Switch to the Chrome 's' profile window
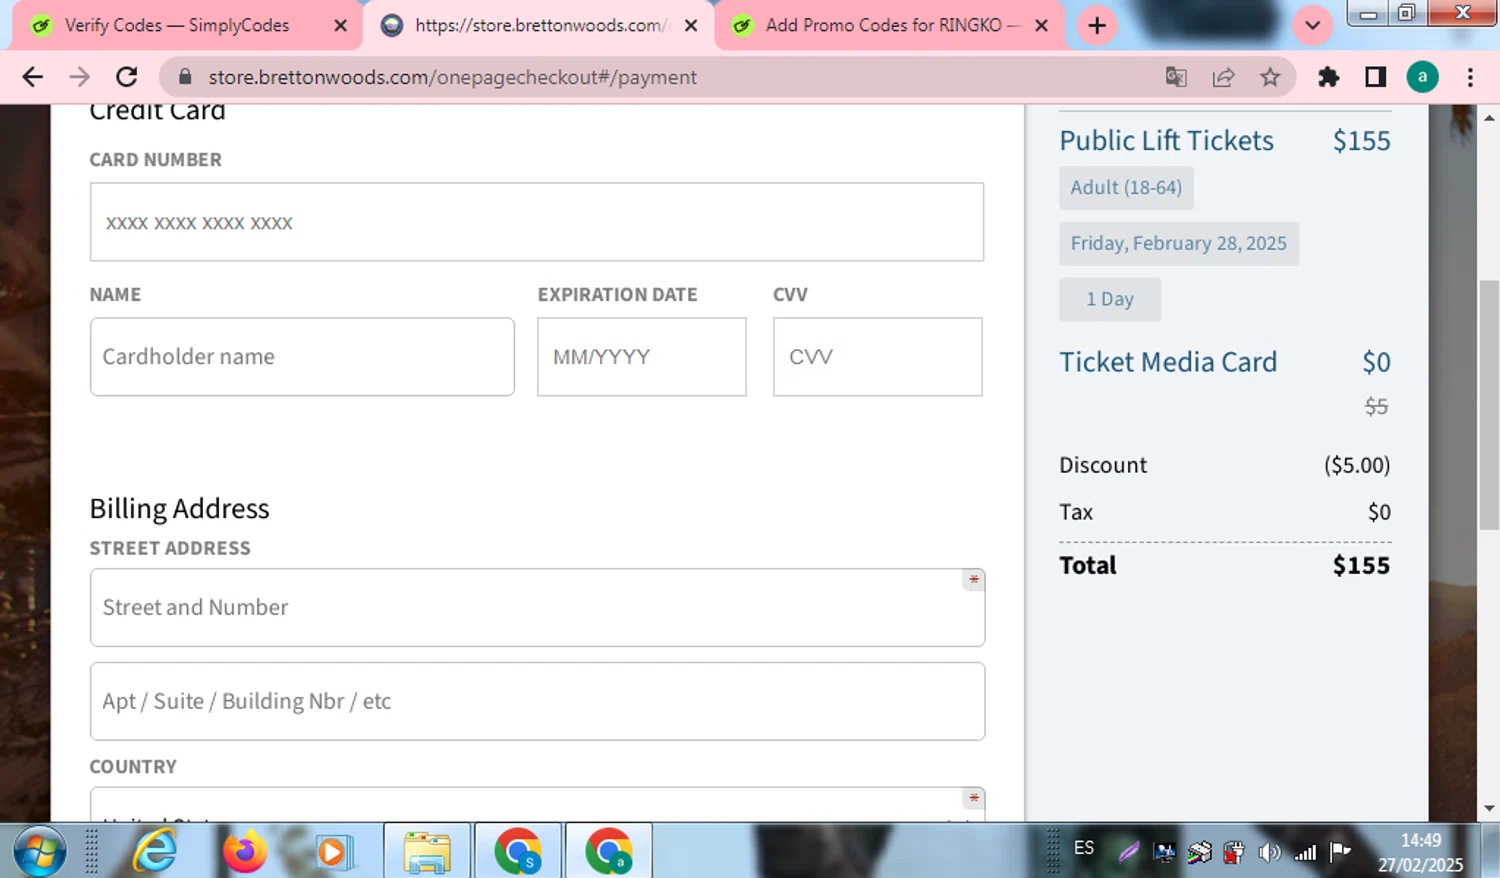The height and width of the screenshot is (878, 1500). [x=518, y=852]
